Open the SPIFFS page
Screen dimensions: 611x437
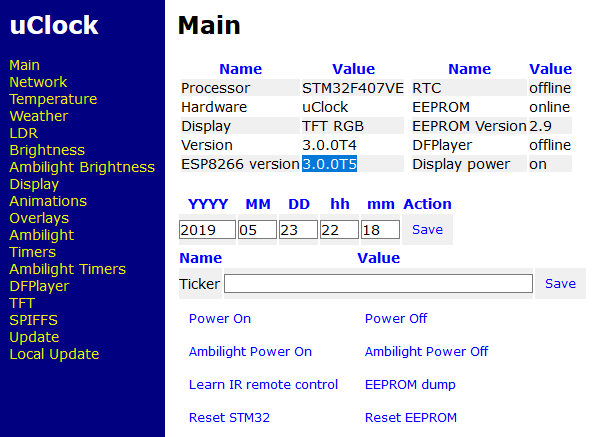pos(34,320)
